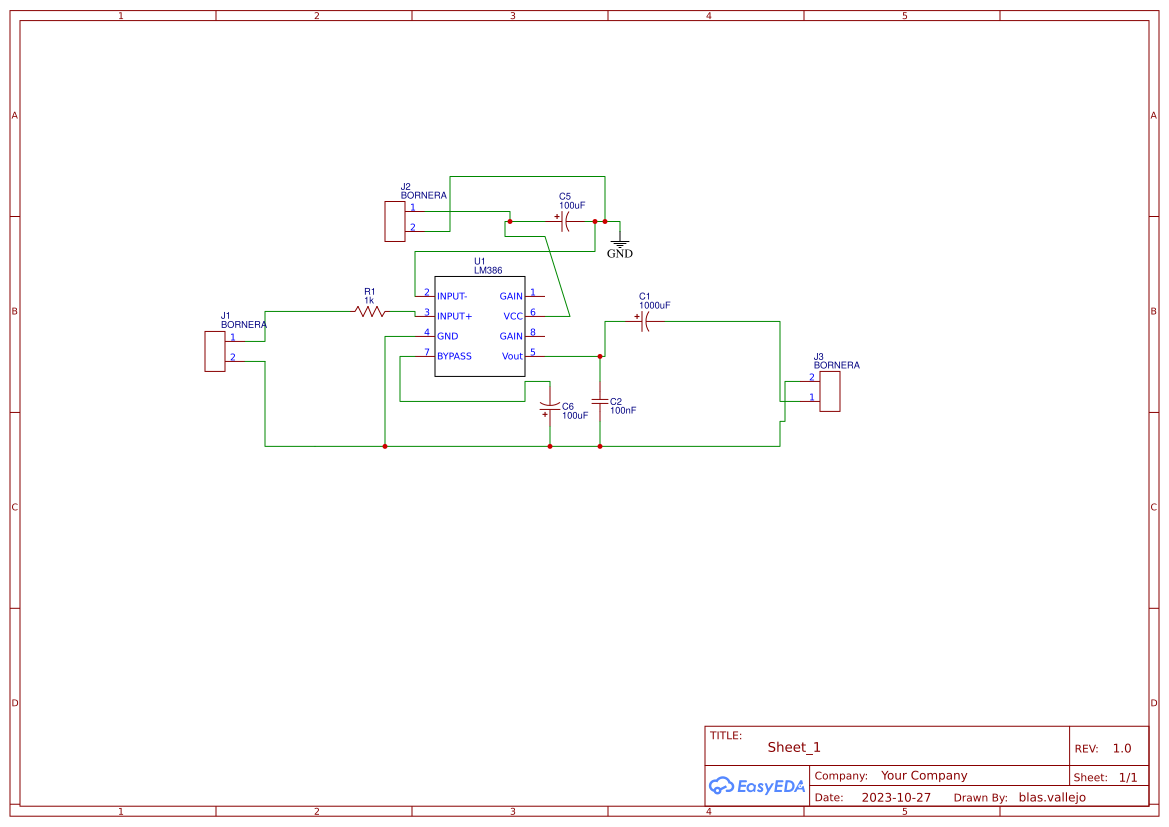Screen dimensions: 1169x827
Task: Click the EasyEDA logo
Action: coord(756,786)
